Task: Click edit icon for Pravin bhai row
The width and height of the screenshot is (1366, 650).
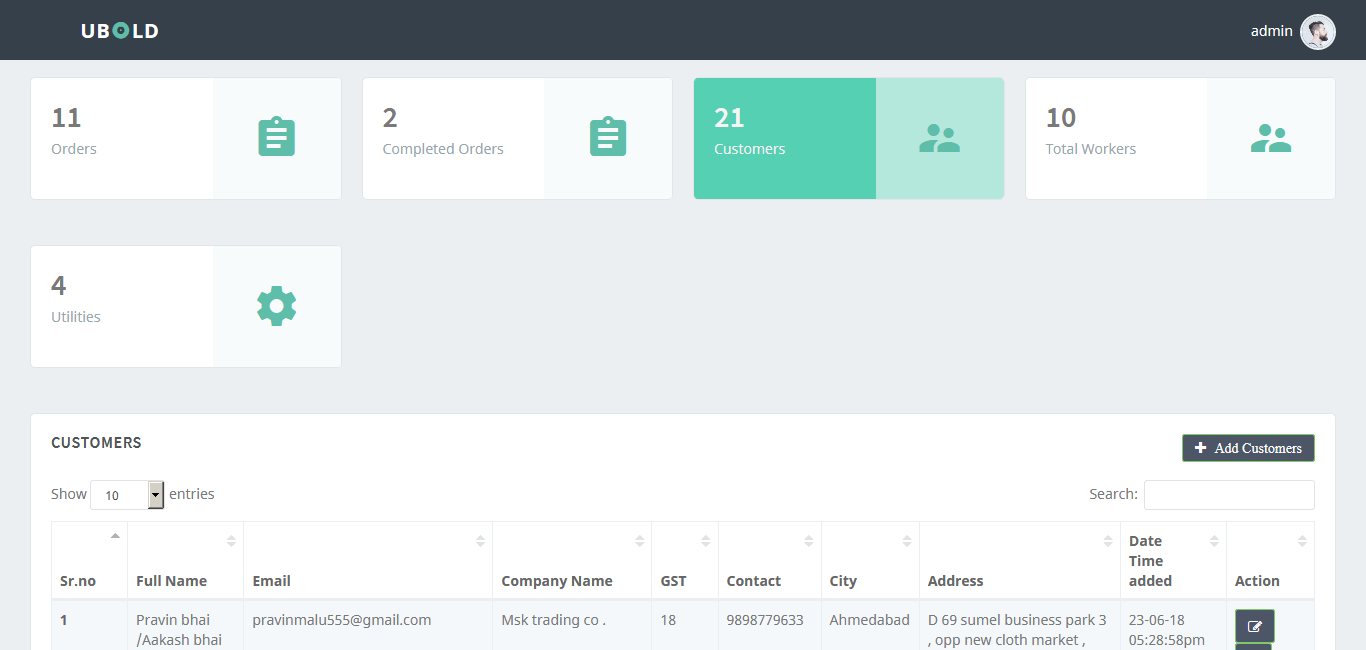Action: 1255,626
